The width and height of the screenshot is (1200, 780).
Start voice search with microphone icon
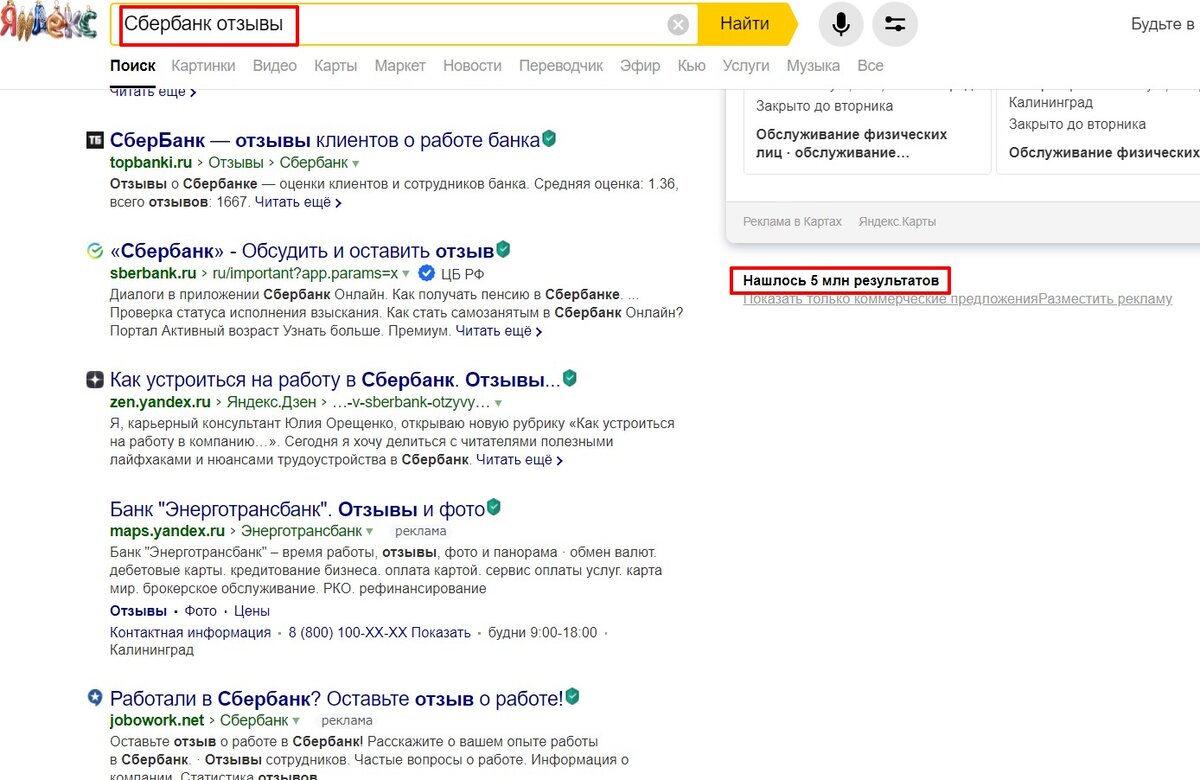pos(841,24)
